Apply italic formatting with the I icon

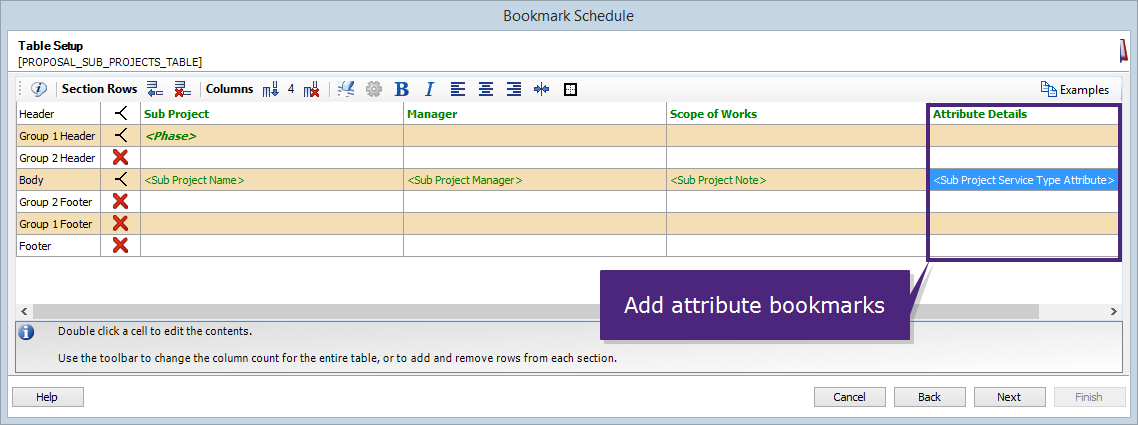429,89
